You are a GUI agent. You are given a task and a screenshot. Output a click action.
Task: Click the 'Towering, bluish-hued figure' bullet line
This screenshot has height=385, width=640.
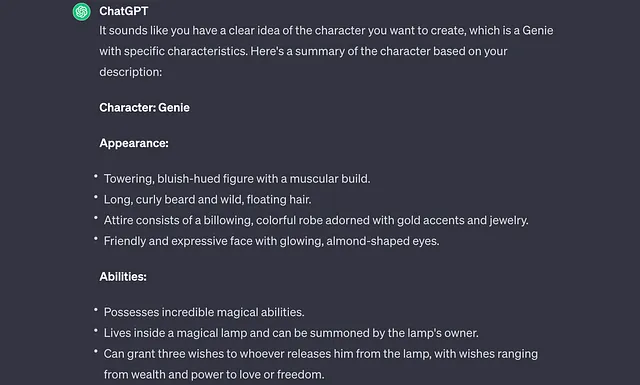[237, 179]
